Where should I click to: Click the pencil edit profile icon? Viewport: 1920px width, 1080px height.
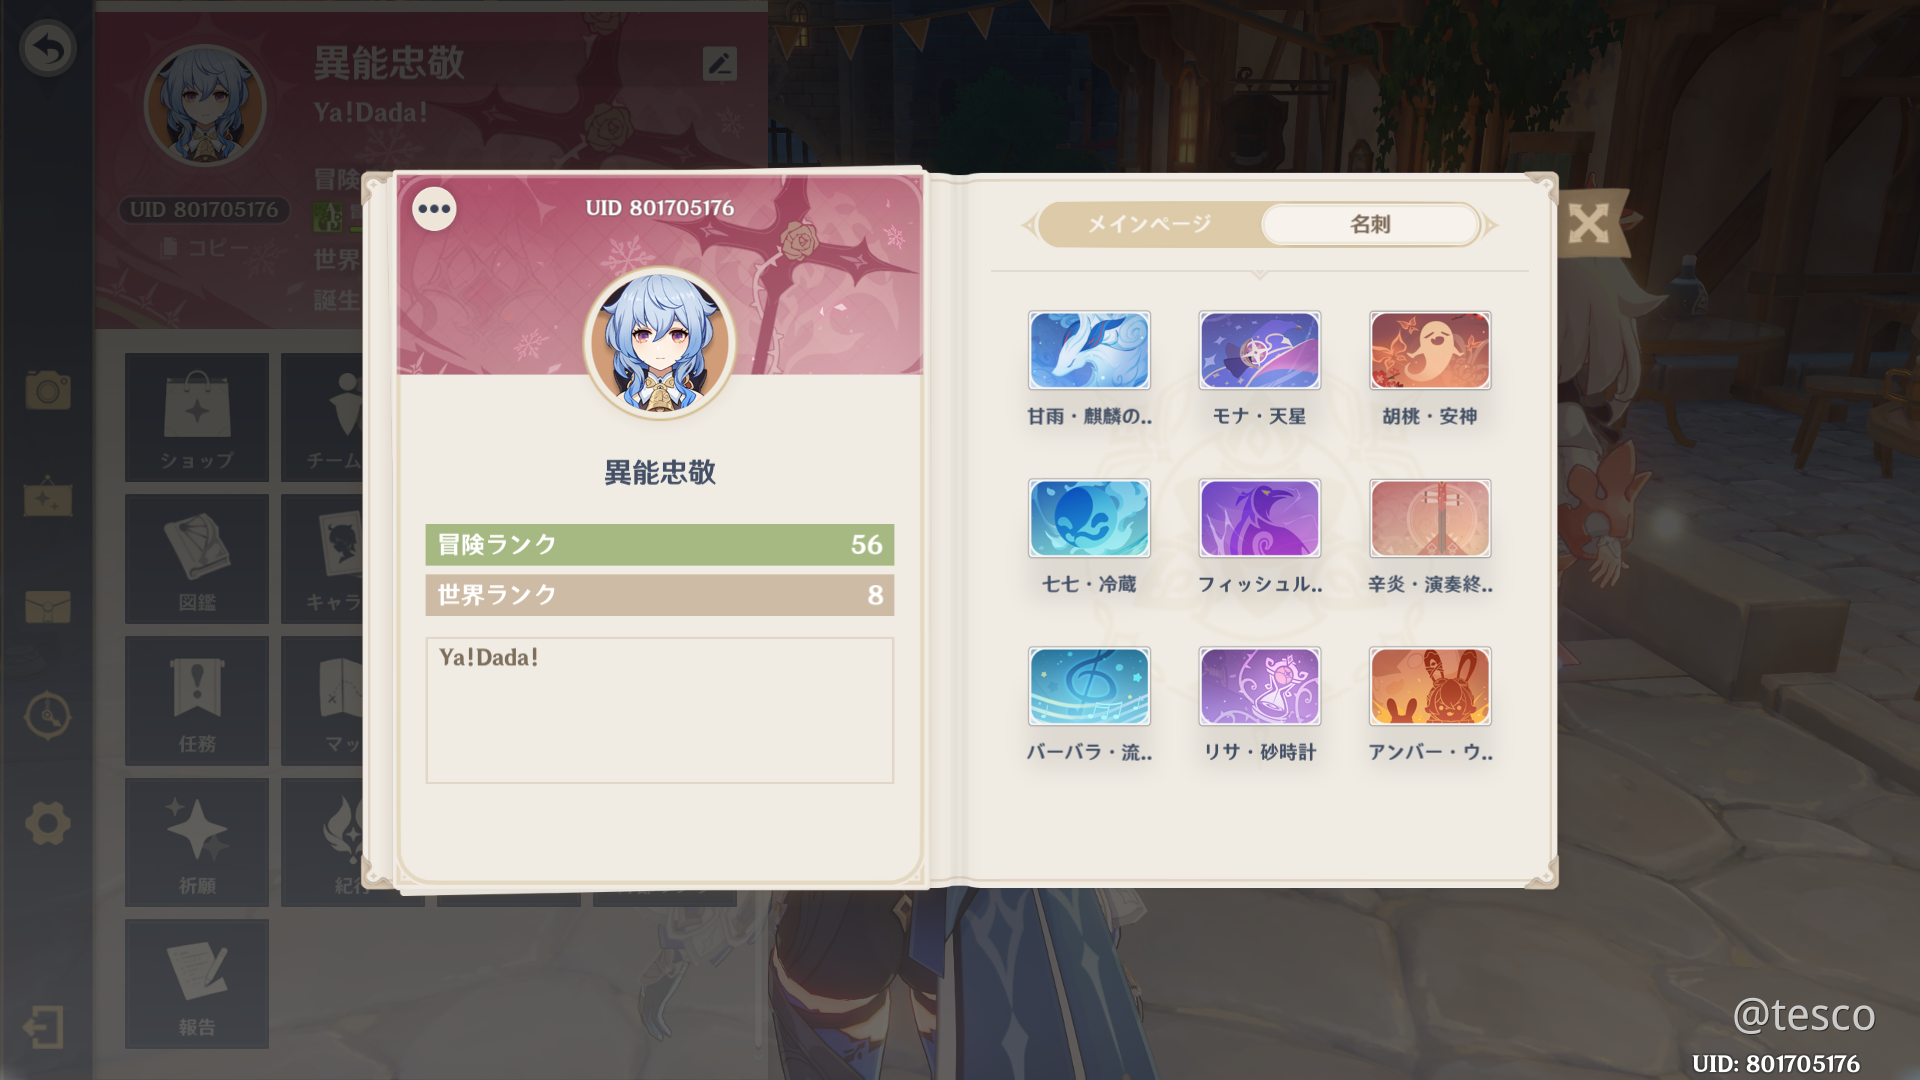click(720, 63)
